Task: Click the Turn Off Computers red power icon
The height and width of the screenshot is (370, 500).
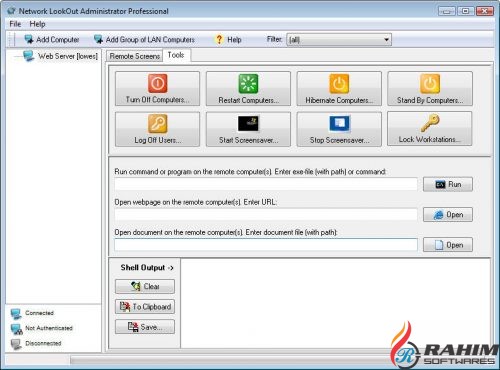Action: tap(158, 83)
